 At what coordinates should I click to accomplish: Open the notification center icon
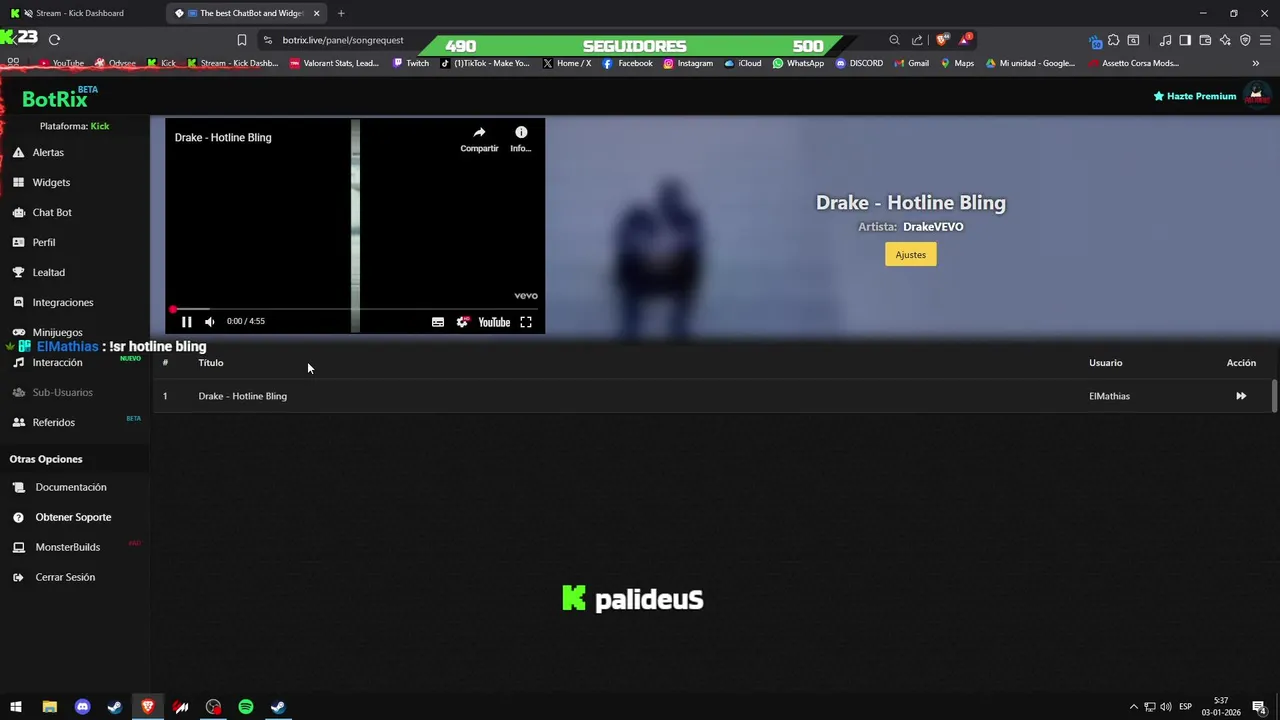[1259, 707]
